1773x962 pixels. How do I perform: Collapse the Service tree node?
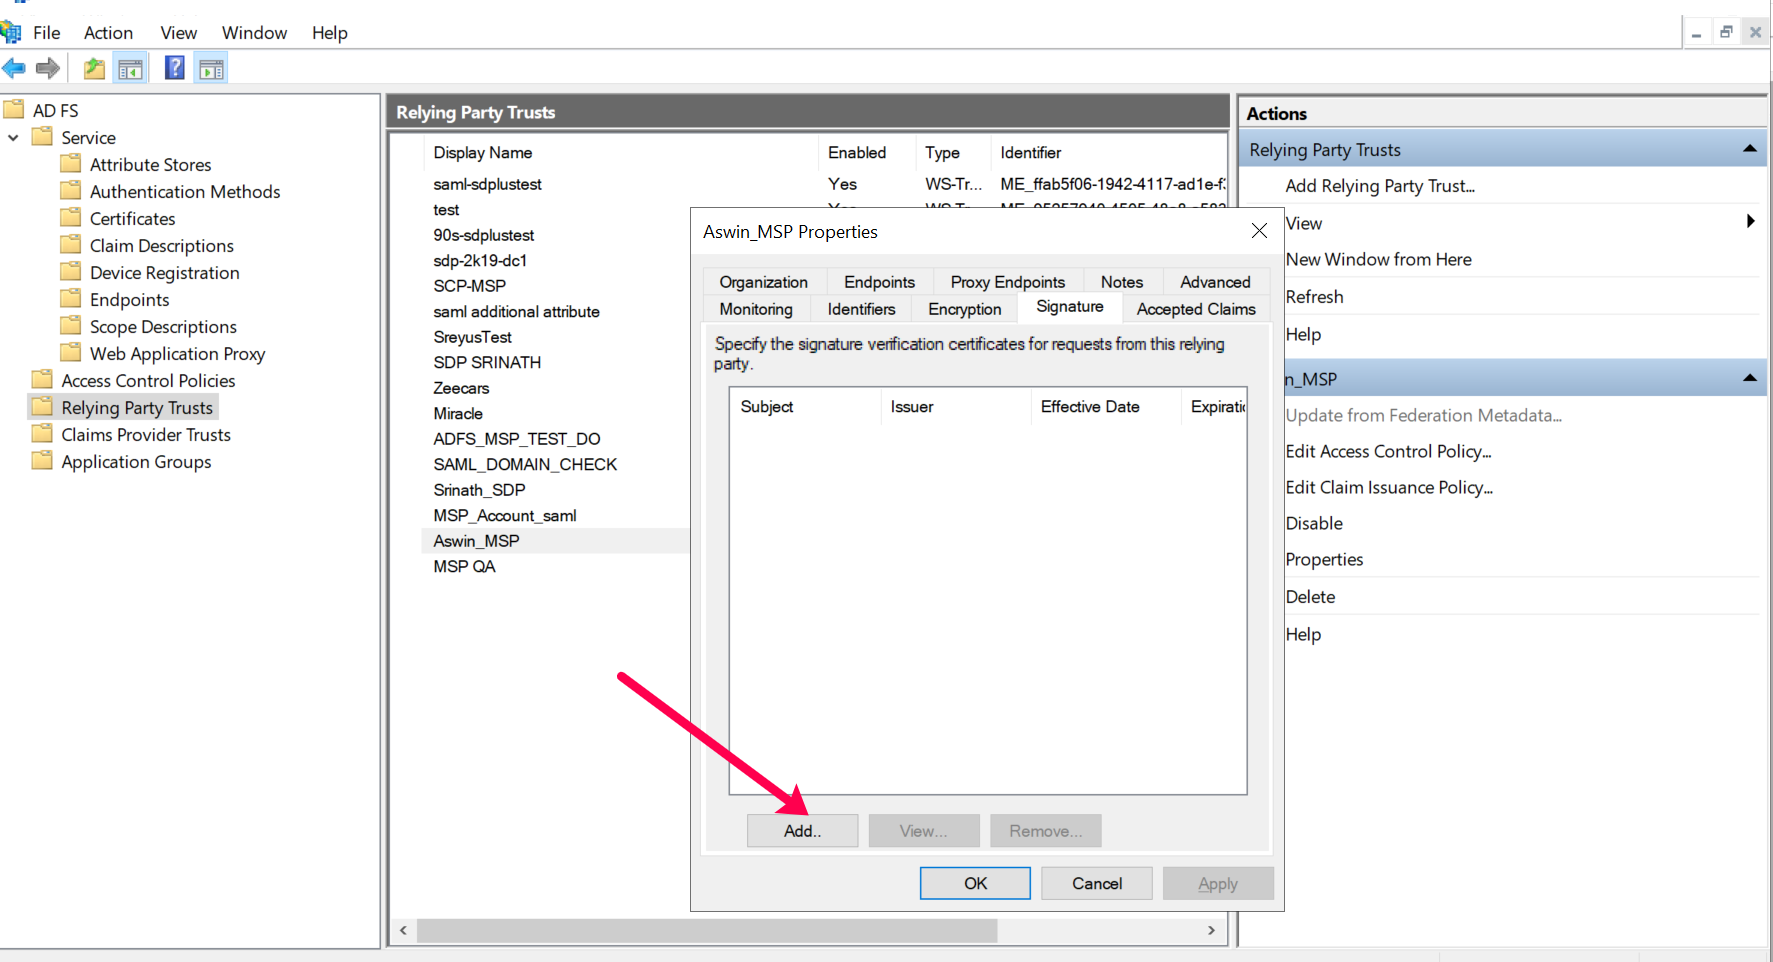(x=13, y=138)
